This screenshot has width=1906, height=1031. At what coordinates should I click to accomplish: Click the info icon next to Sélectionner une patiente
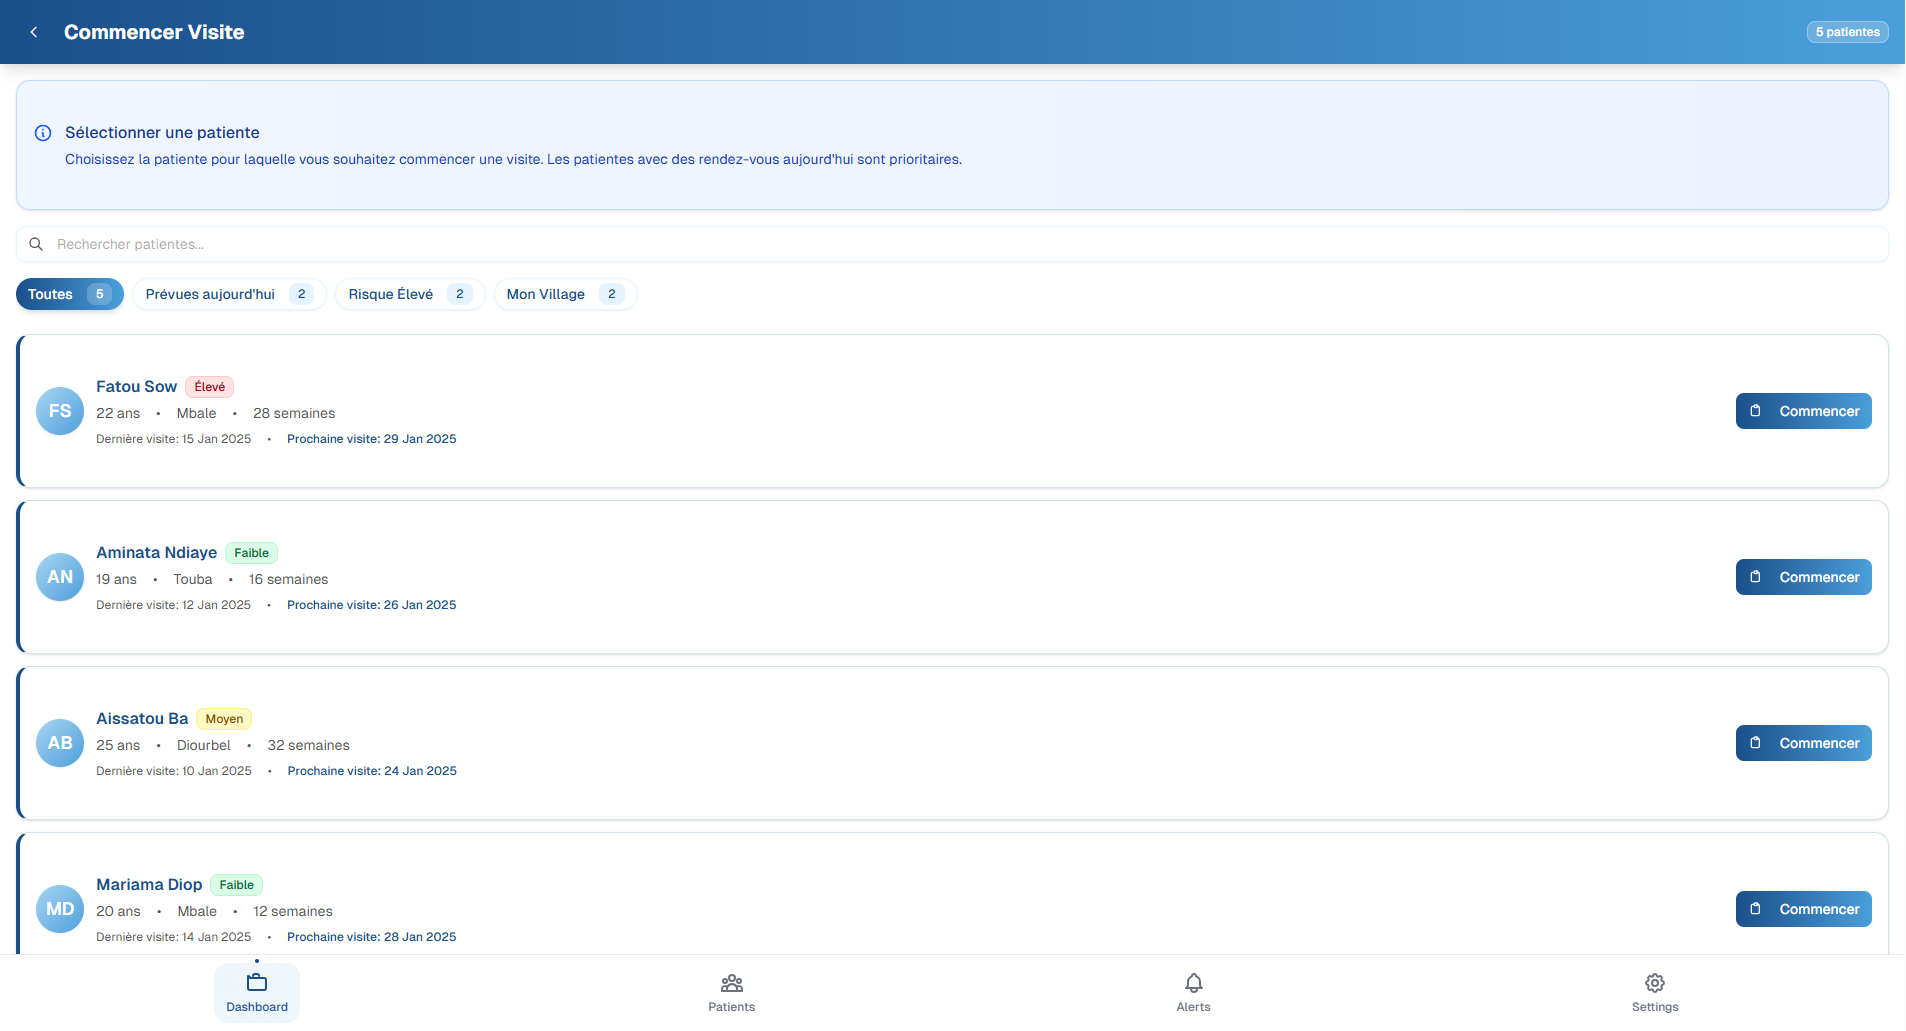pos(42,132)
